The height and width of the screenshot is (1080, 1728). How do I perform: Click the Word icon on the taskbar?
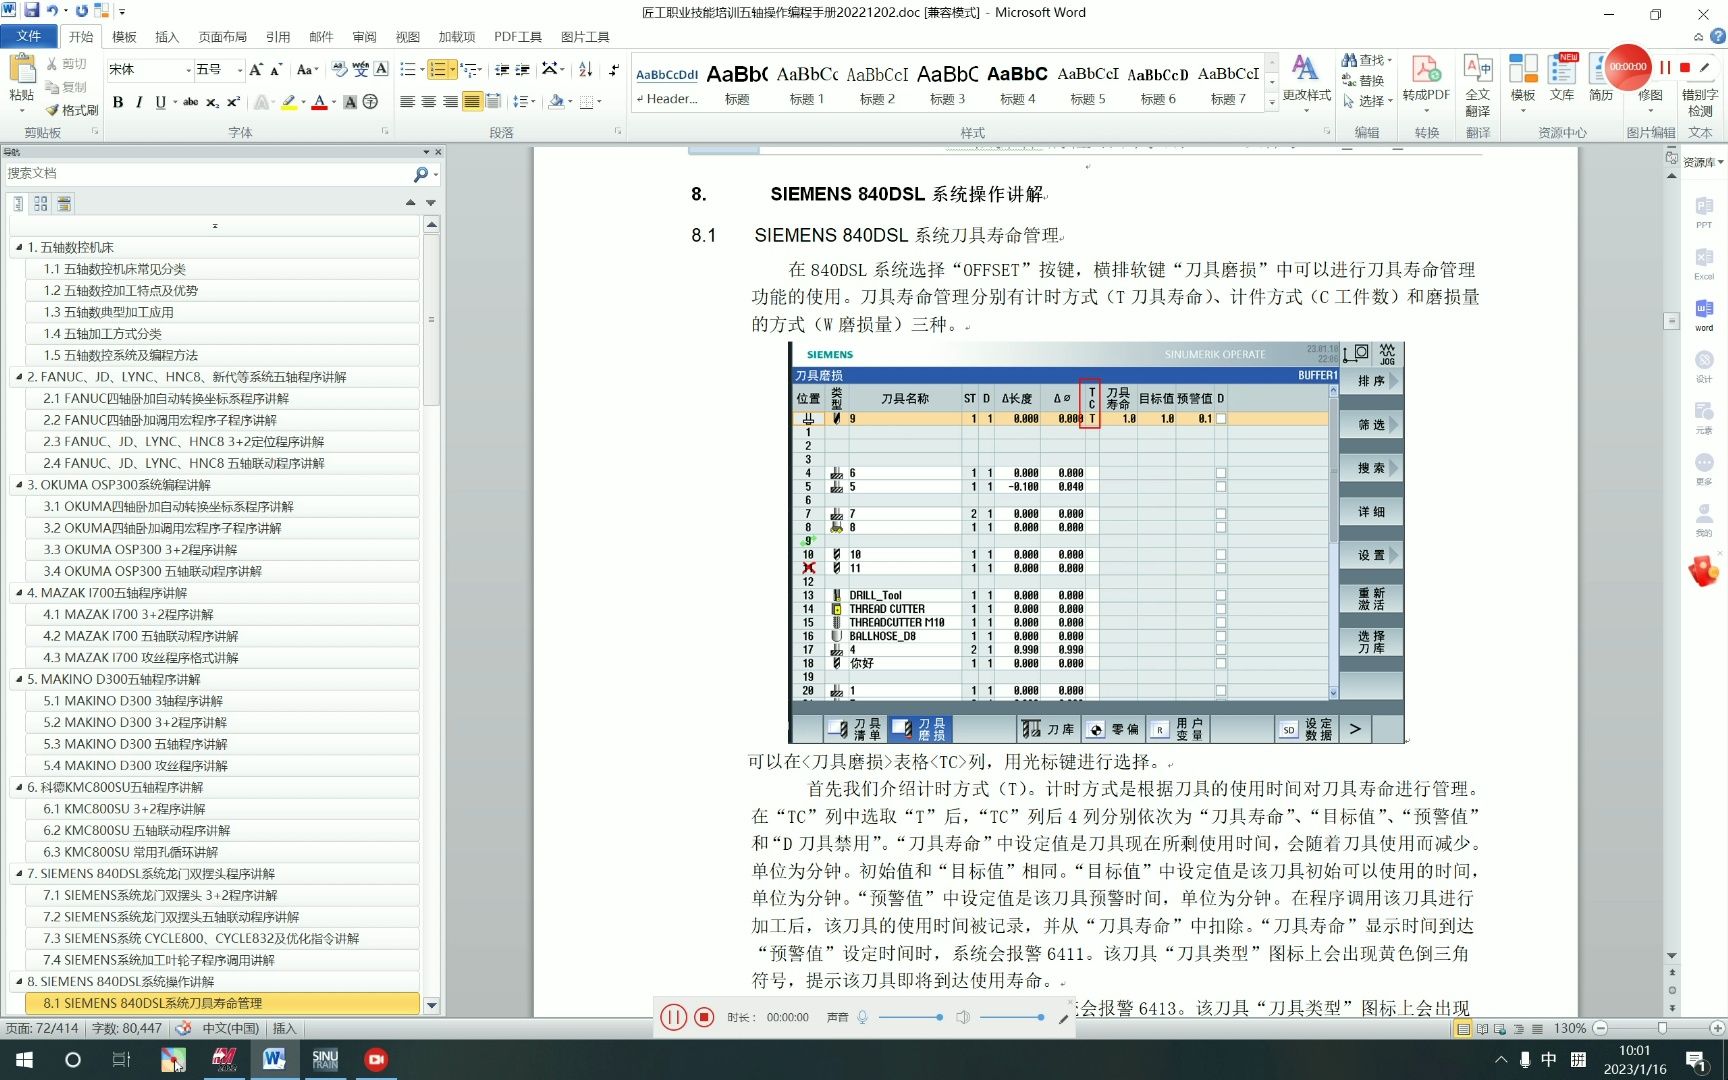click(x=274, y=1059)
